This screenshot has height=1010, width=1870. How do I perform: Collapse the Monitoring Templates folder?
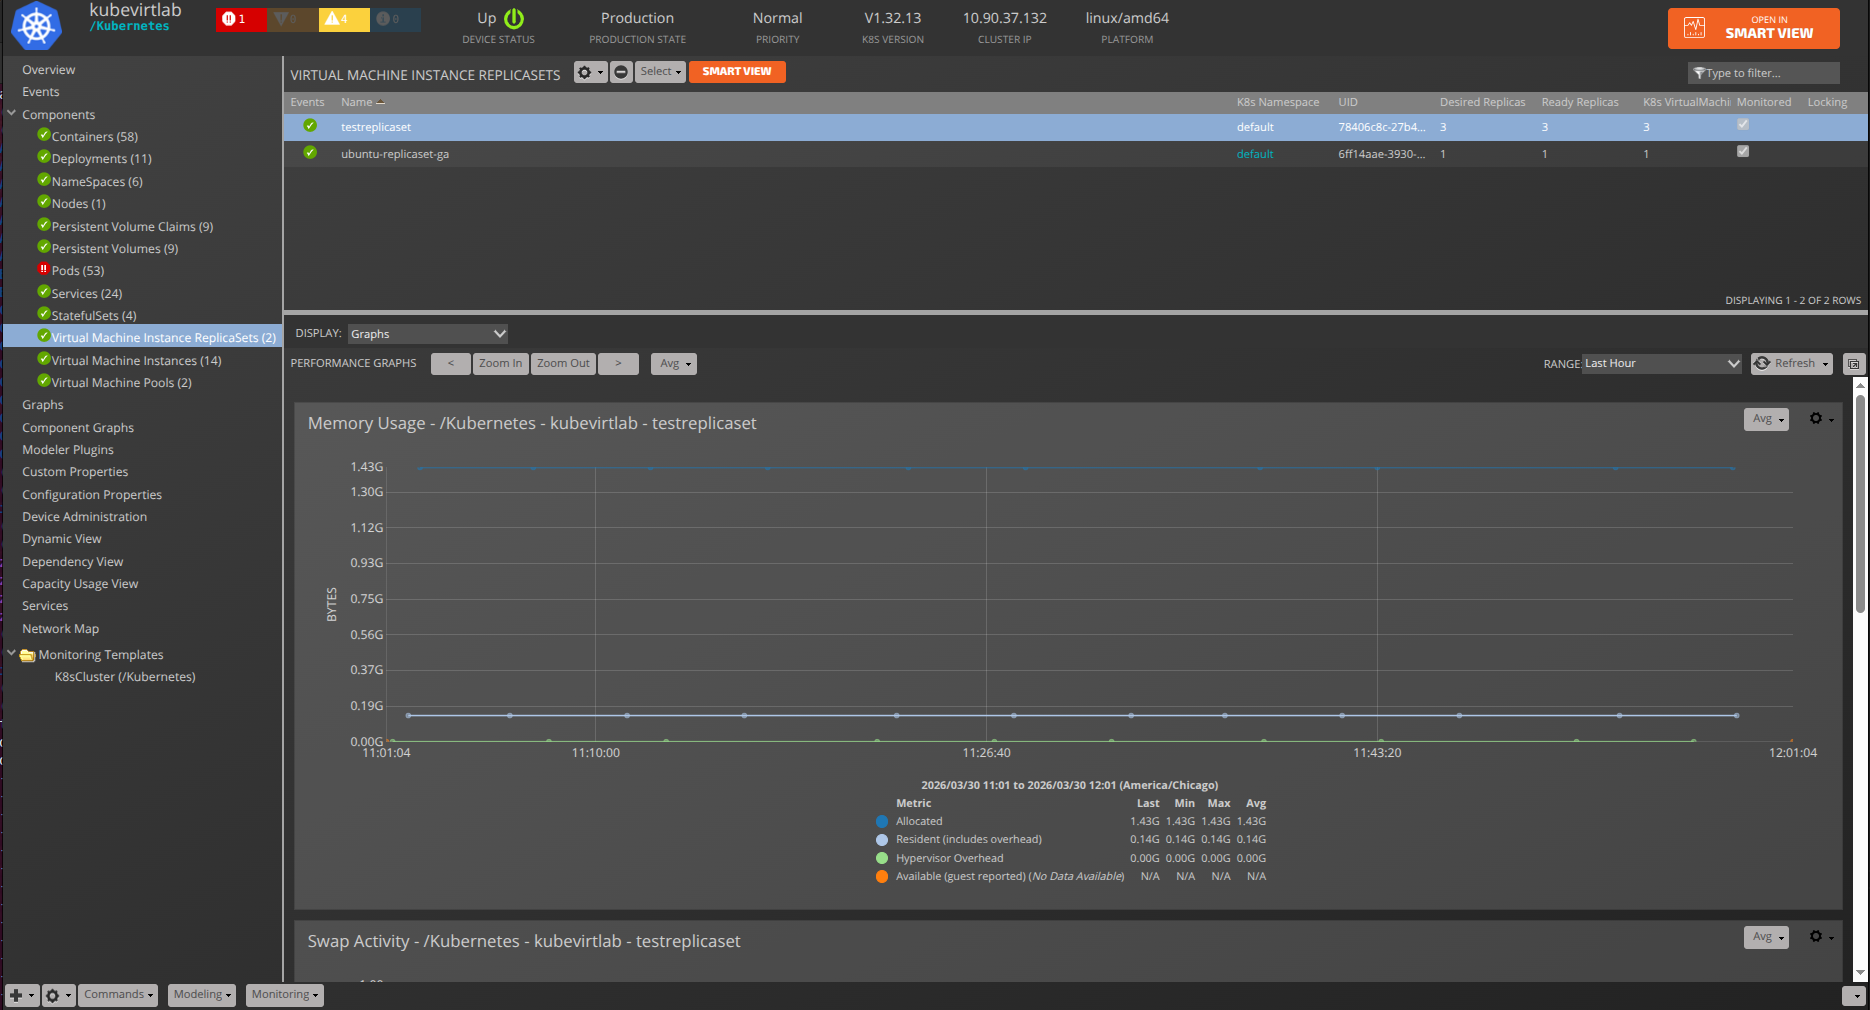click(x=12, y=654)
